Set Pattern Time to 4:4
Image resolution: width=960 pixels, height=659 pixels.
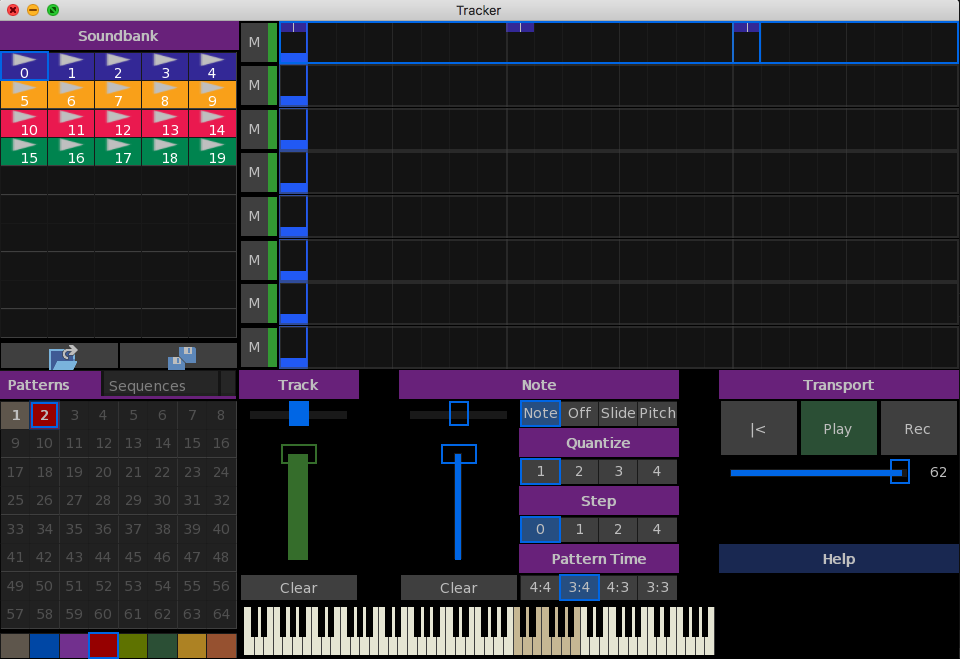coord(540,587)
